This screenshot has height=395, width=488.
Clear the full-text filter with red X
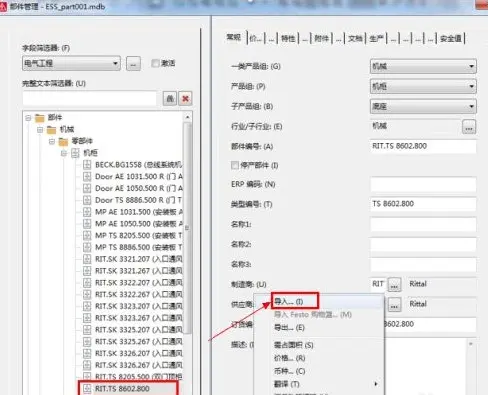point(185,98)
